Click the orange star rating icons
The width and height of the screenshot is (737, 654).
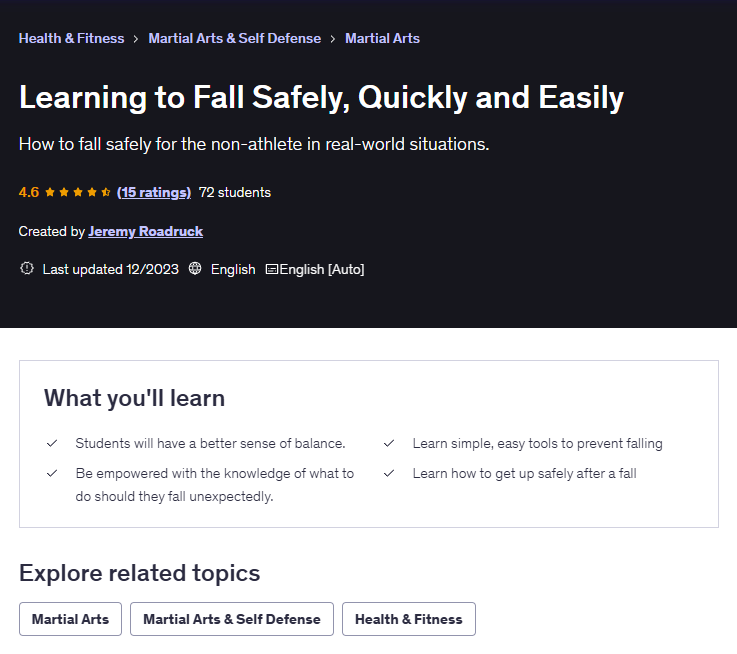78,192
